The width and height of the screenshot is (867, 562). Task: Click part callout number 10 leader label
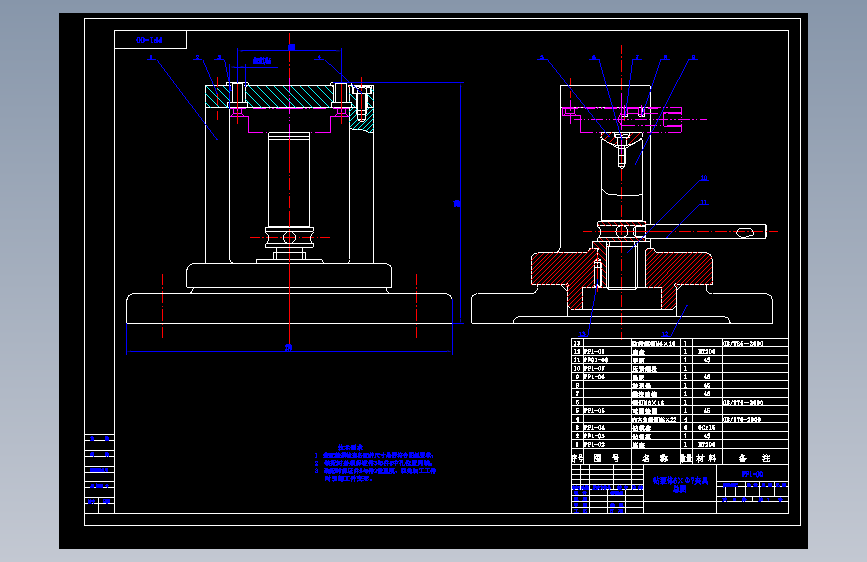click(x=704, y=178)
